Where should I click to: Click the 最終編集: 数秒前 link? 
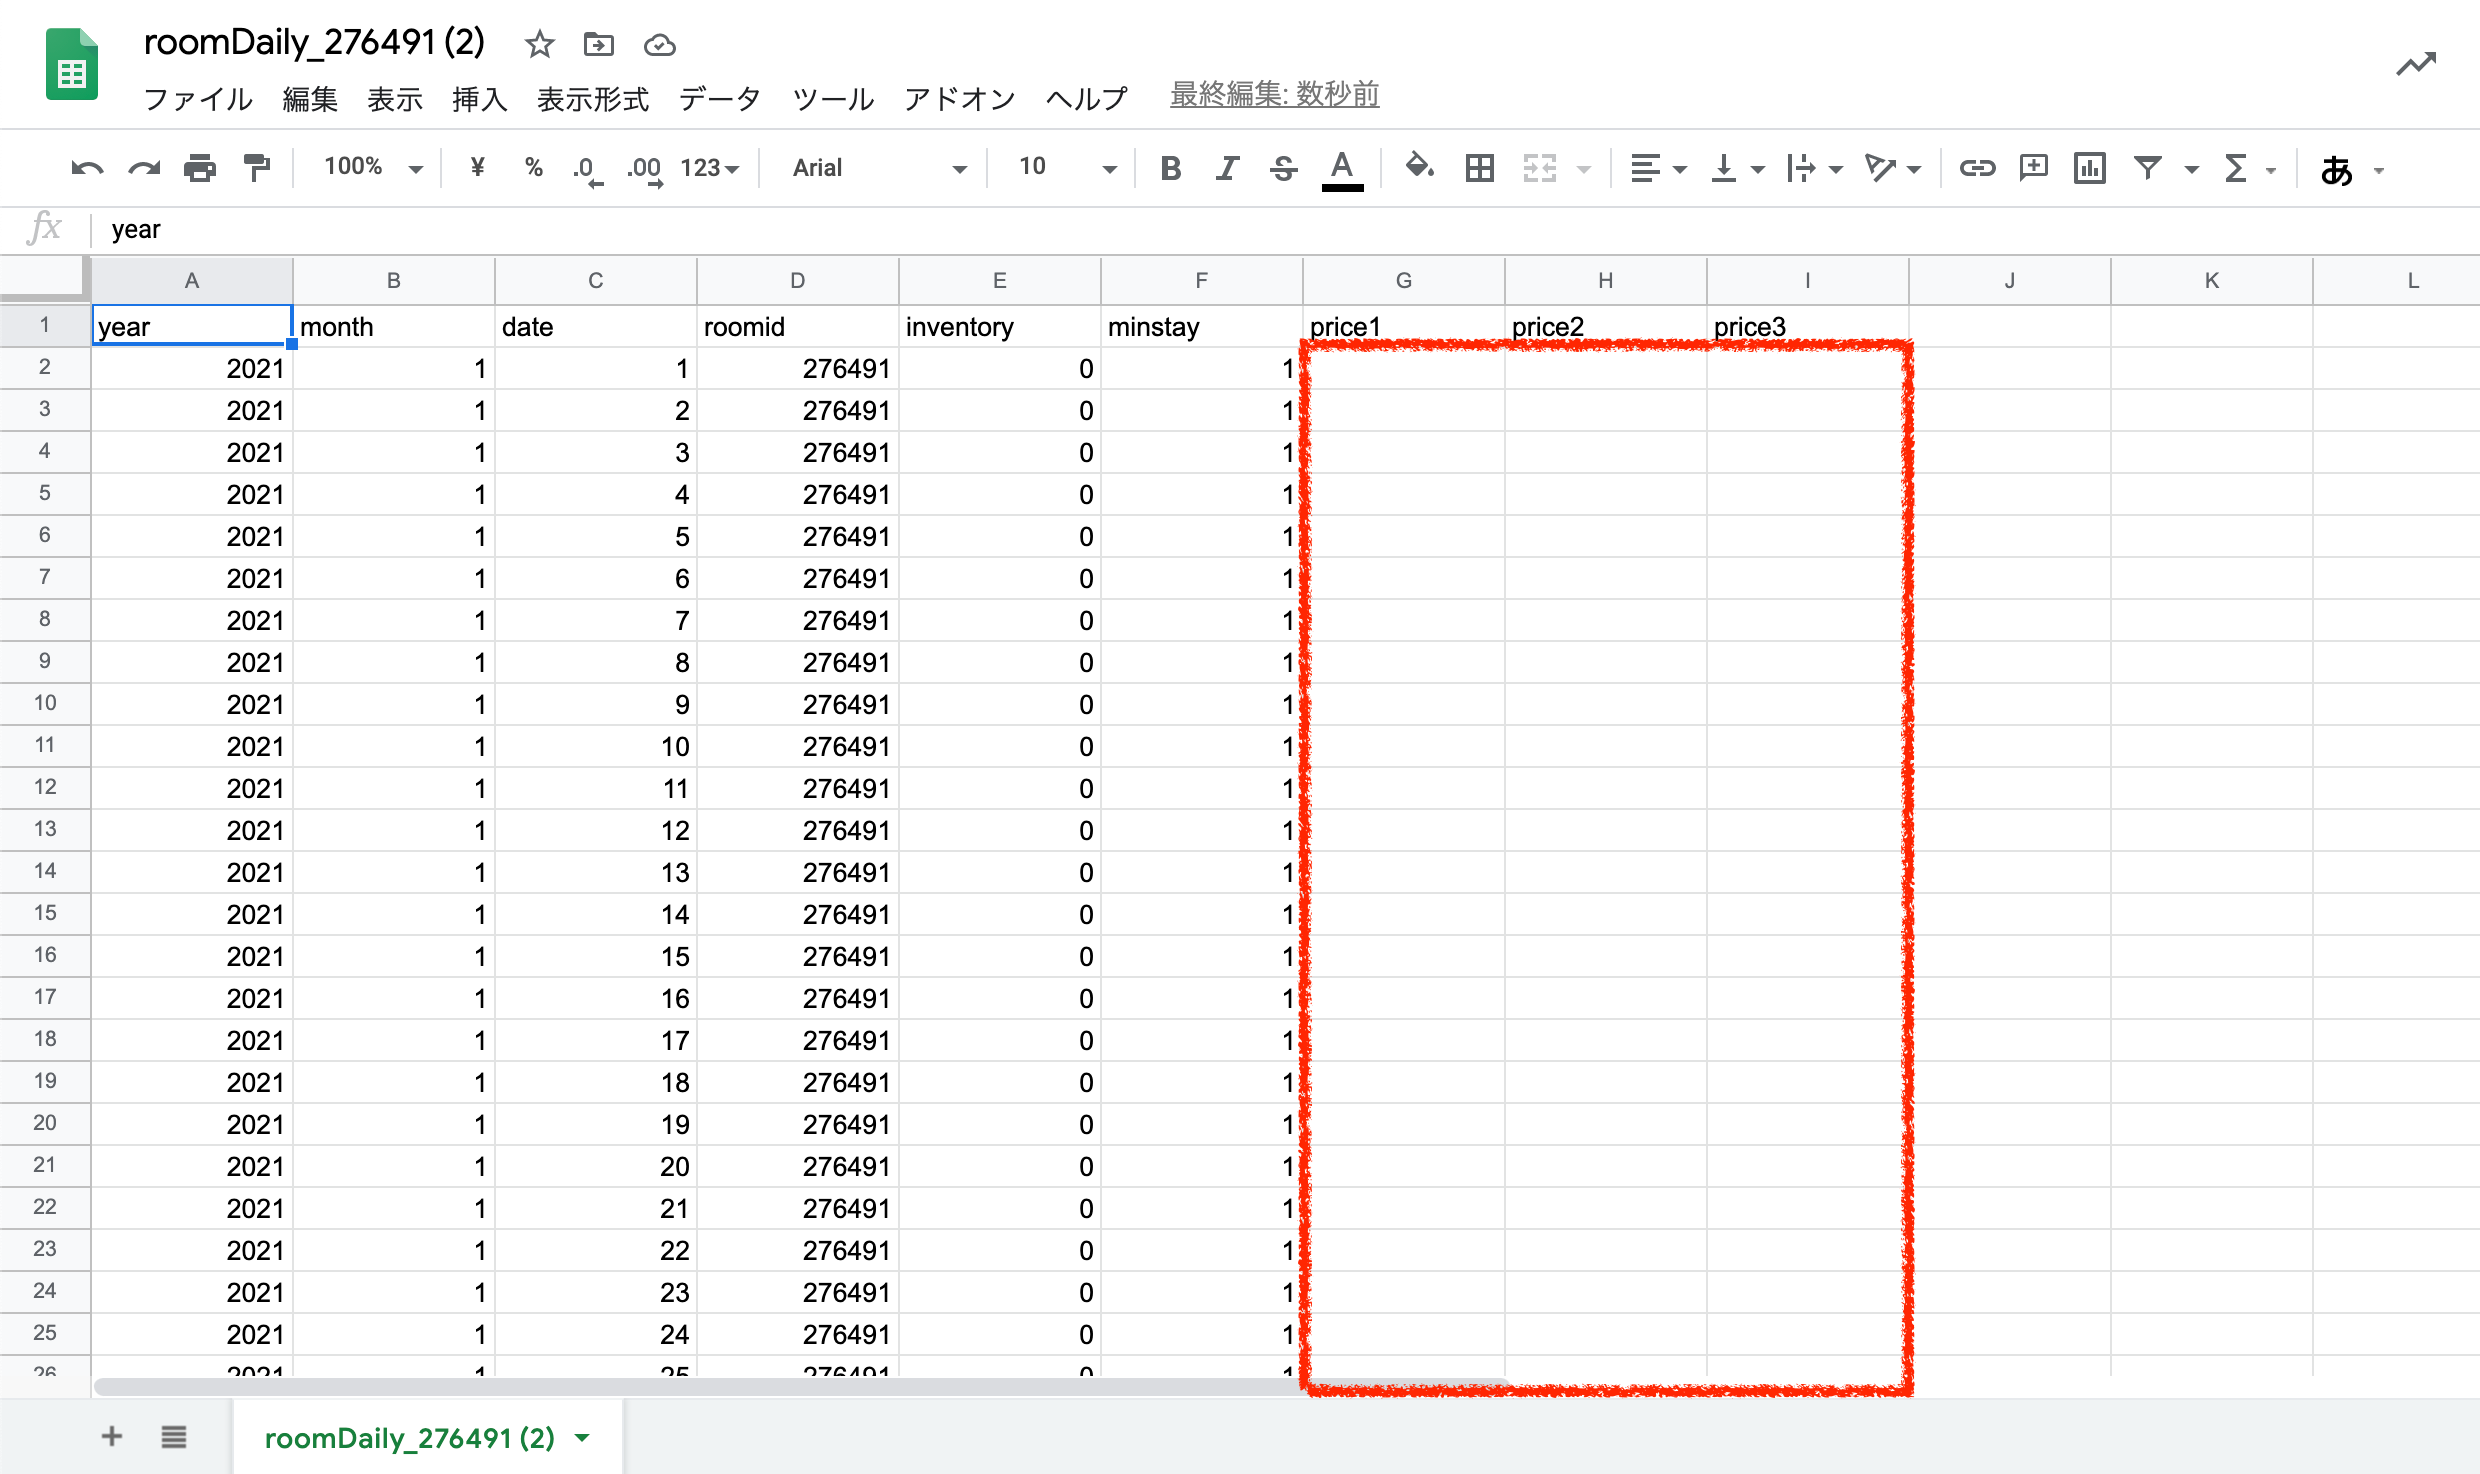pyautogui.click(x=1274, y=95)
